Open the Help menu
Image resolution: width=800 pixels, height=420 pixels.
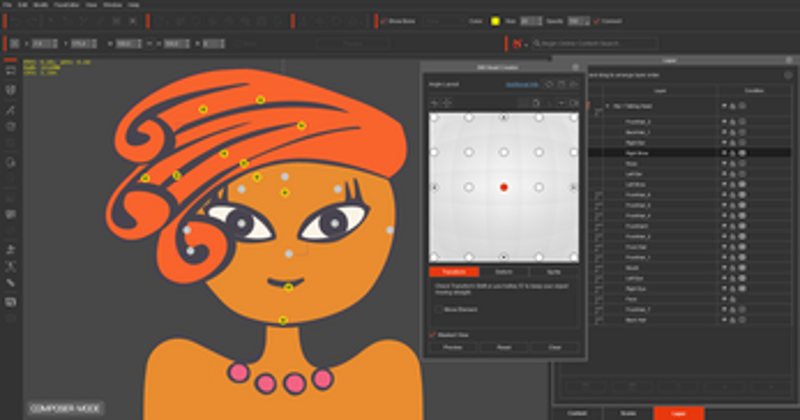133,5
